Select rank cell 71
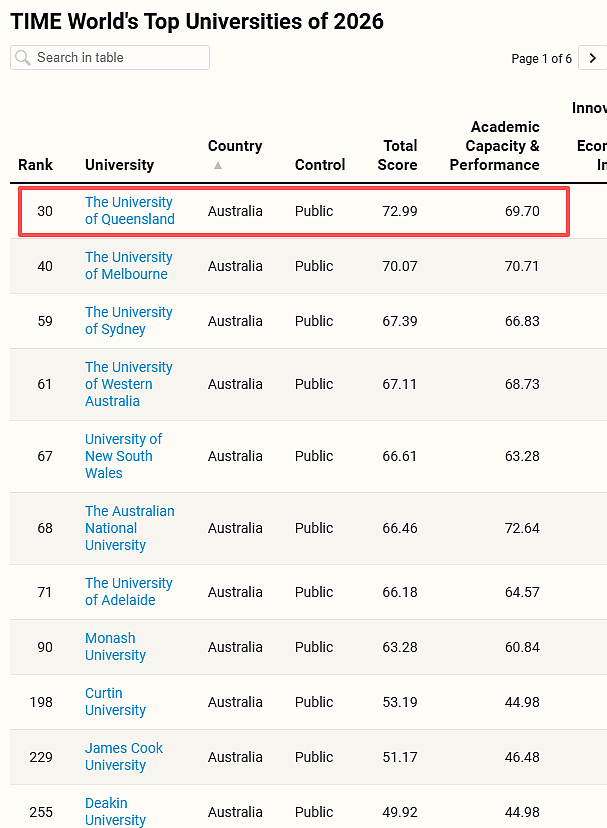The height and width of the screenshot is (828, 607). [45, 592]
